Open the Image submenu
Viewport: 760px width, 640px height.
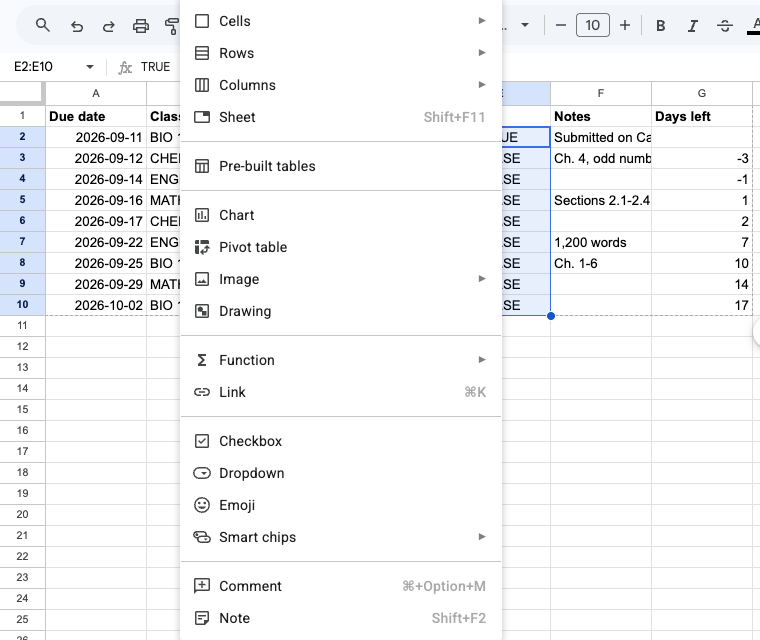click(x=341, y=279)
